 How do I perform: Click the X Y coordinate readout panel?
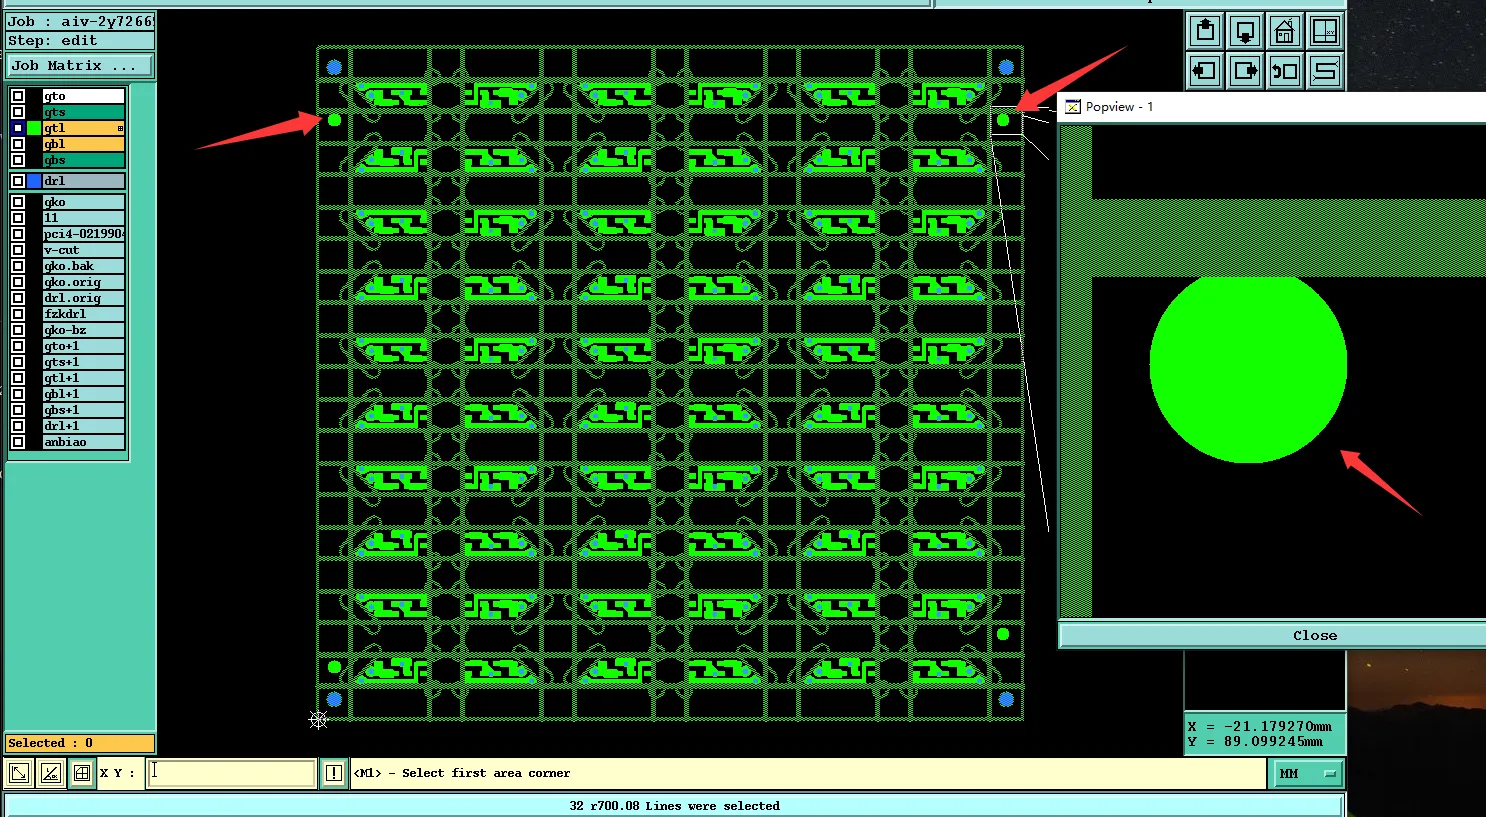[1265, 734]
